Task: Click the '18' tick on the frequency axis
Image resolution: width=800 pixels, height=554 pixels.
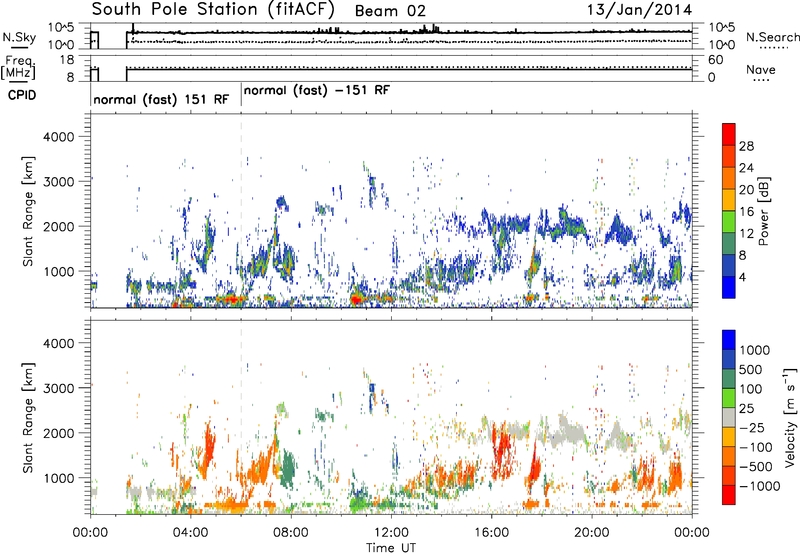Action: click(67, 60)
